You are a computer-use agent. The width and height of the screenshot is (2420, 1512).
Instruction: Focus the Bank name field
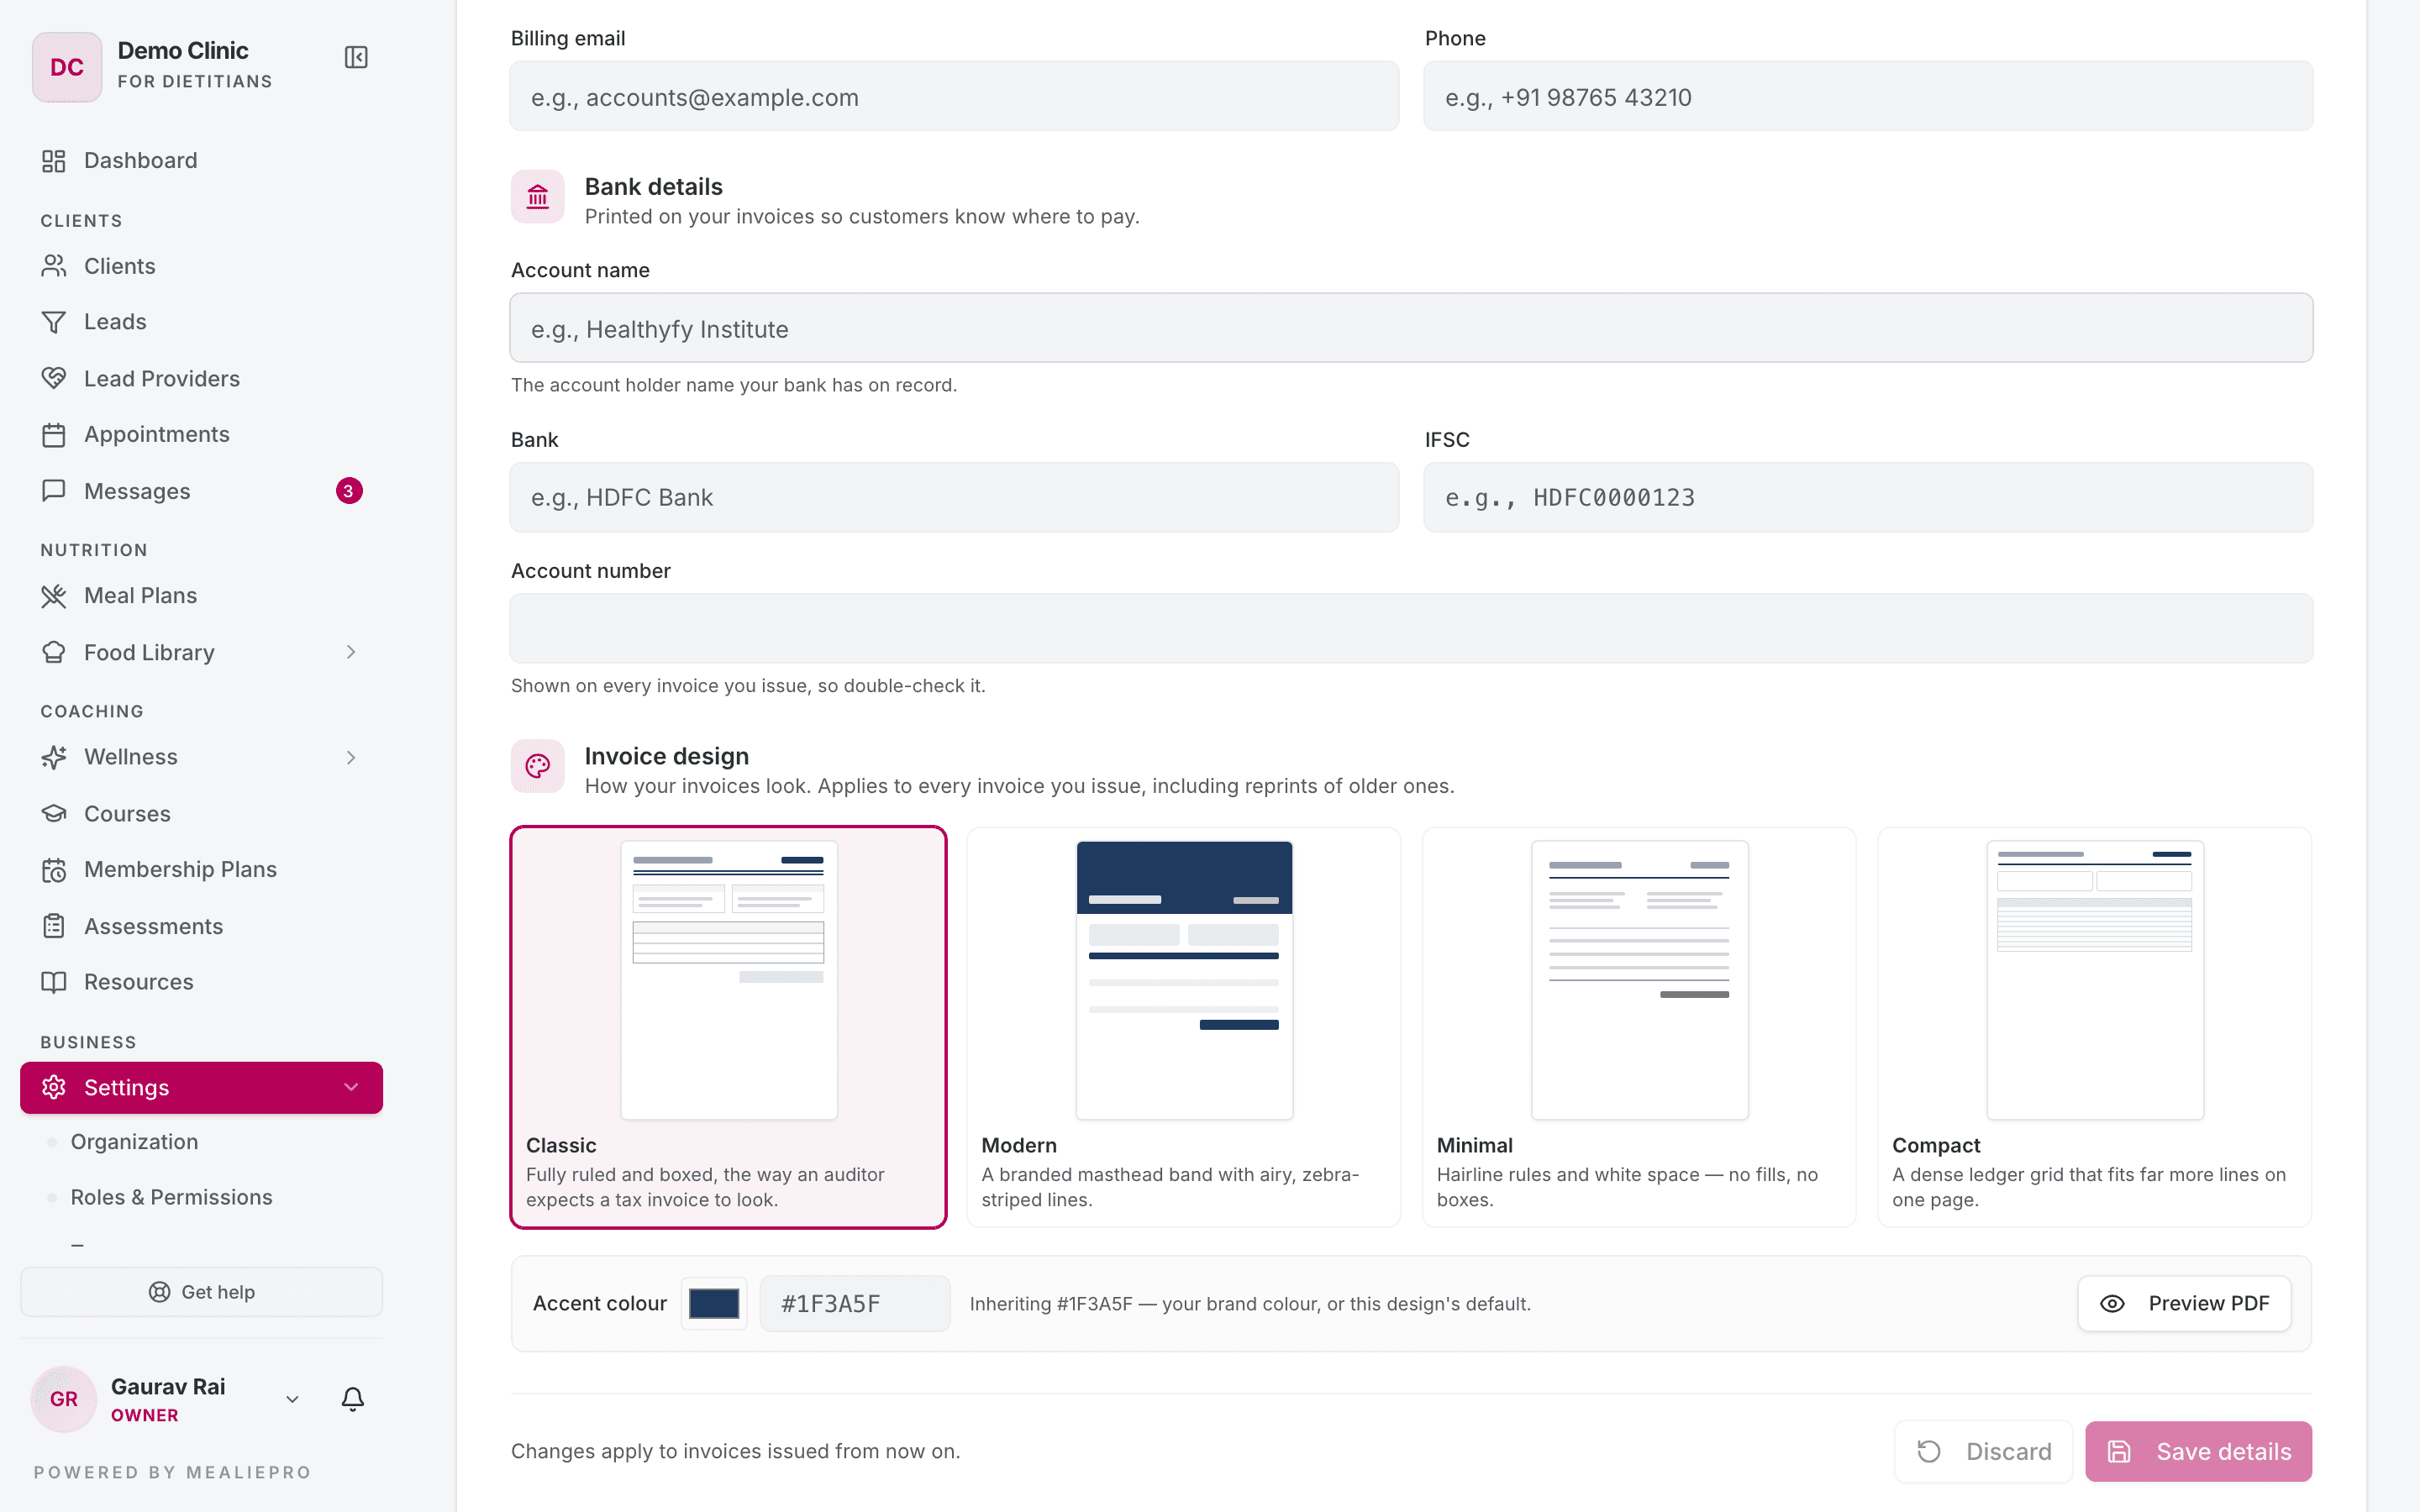[954, 497]
